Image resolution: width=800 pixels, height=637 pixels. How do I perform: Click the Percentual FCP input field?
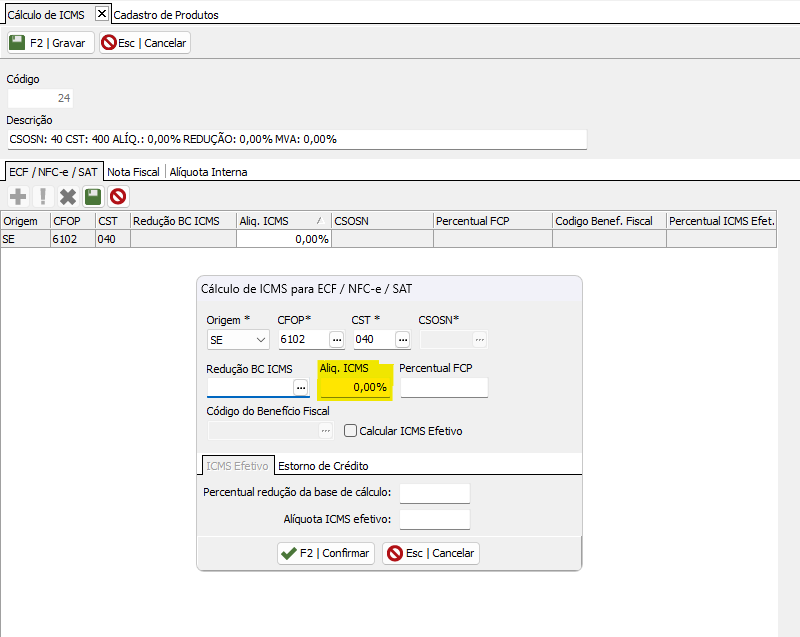(444, 387)
